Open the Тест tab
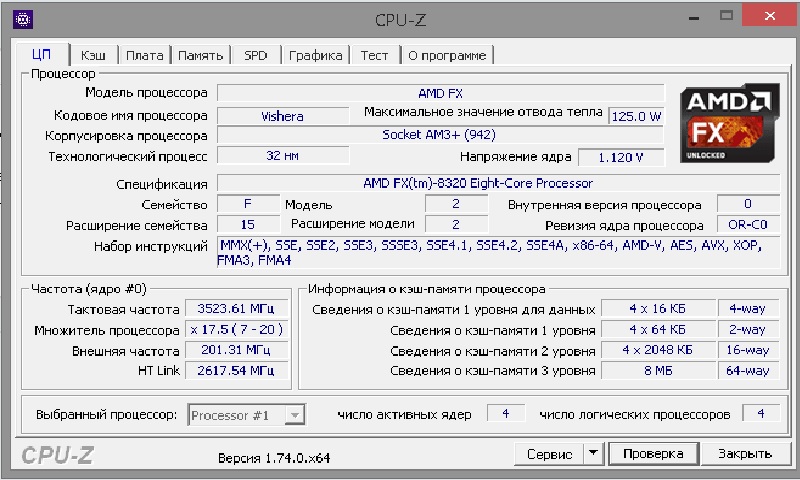The image size is (800, 480). [x=374, y=56]
